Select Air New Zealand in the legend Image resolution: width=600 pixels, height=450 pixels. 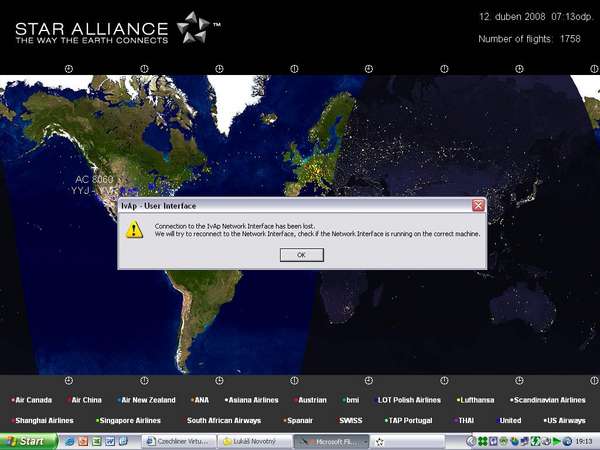point(146,400)
